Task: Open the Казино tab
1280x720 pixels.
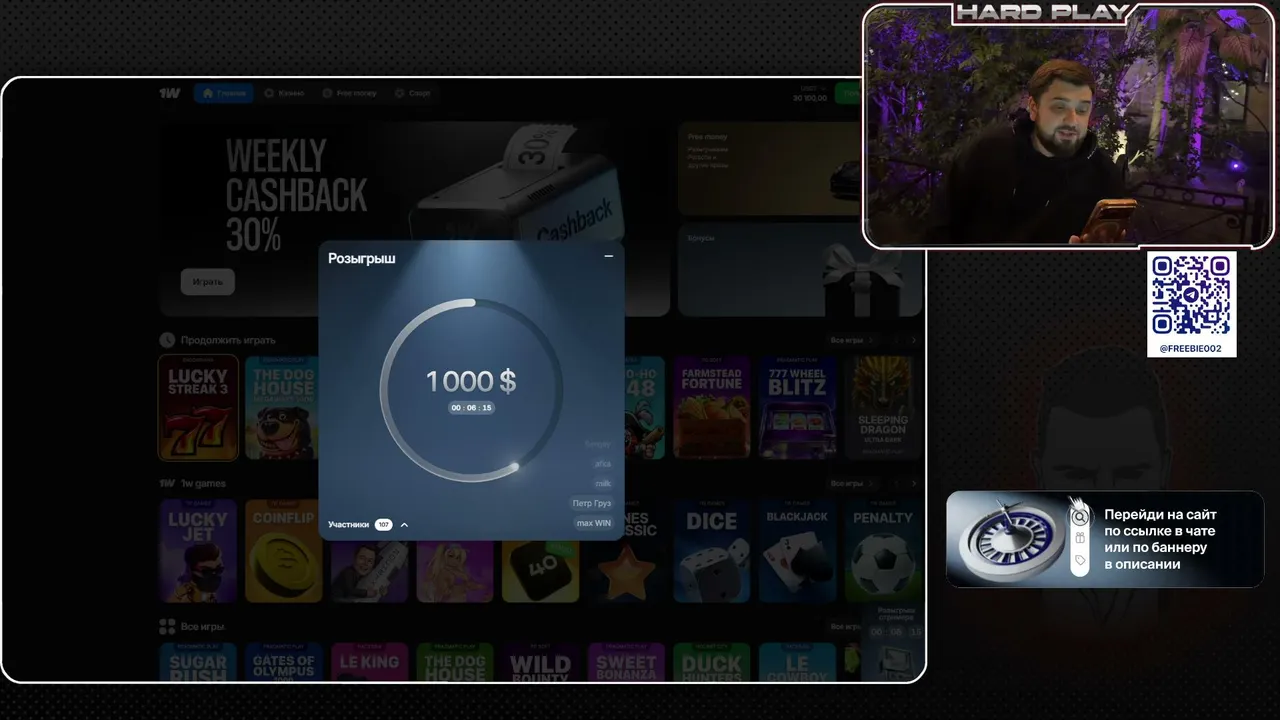Action: tap(284, 93)
